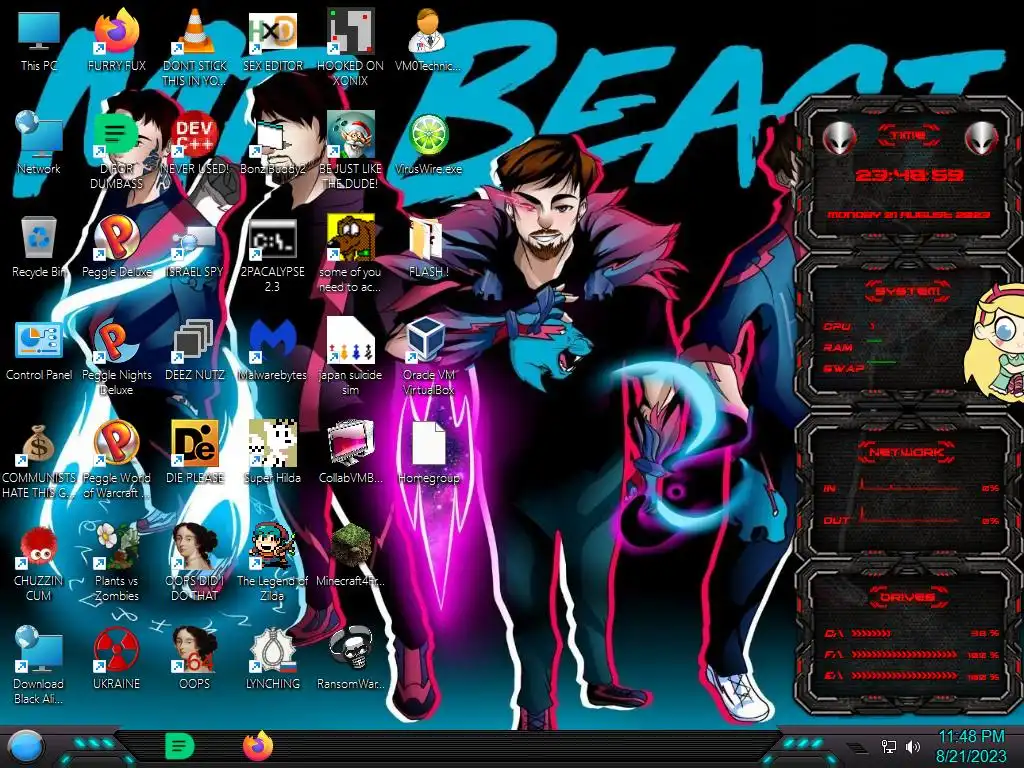
Task: Open the network tray icon
Action: (x=889, y=746)
